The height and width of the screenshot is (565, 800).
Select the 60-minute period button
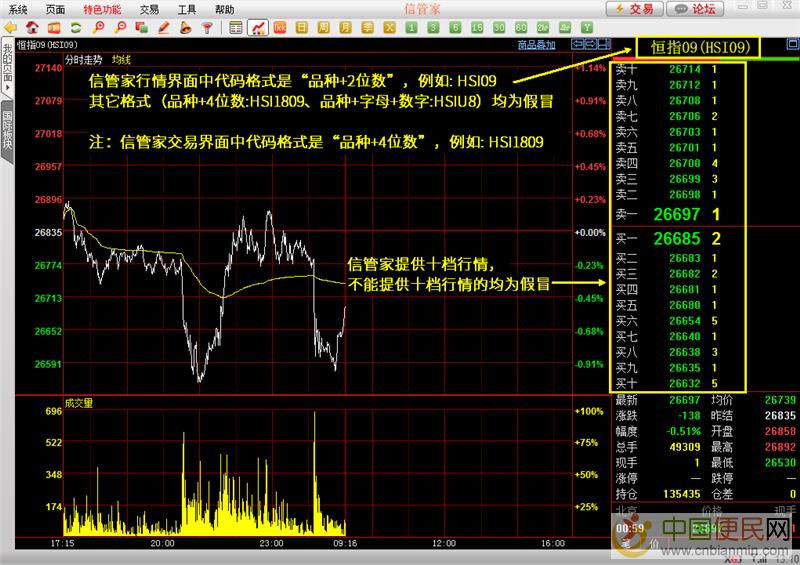[521, 27]
